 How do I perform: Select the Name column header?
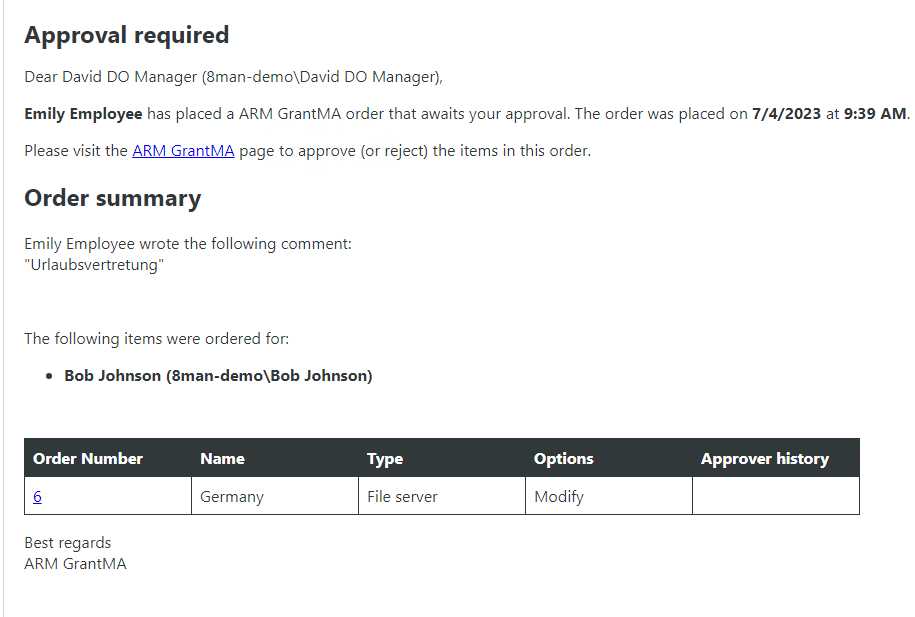click(222, 459)
